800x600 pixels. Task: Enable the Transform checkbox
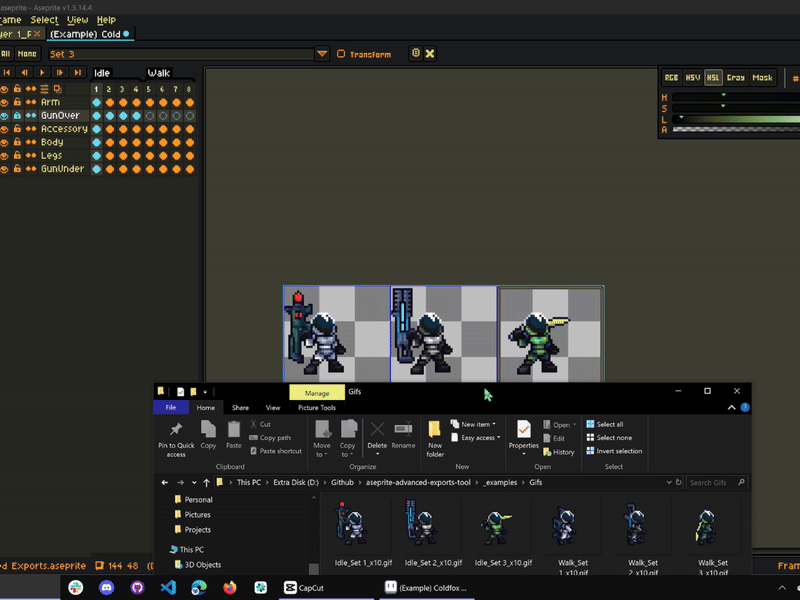click(x=341, y=54)
